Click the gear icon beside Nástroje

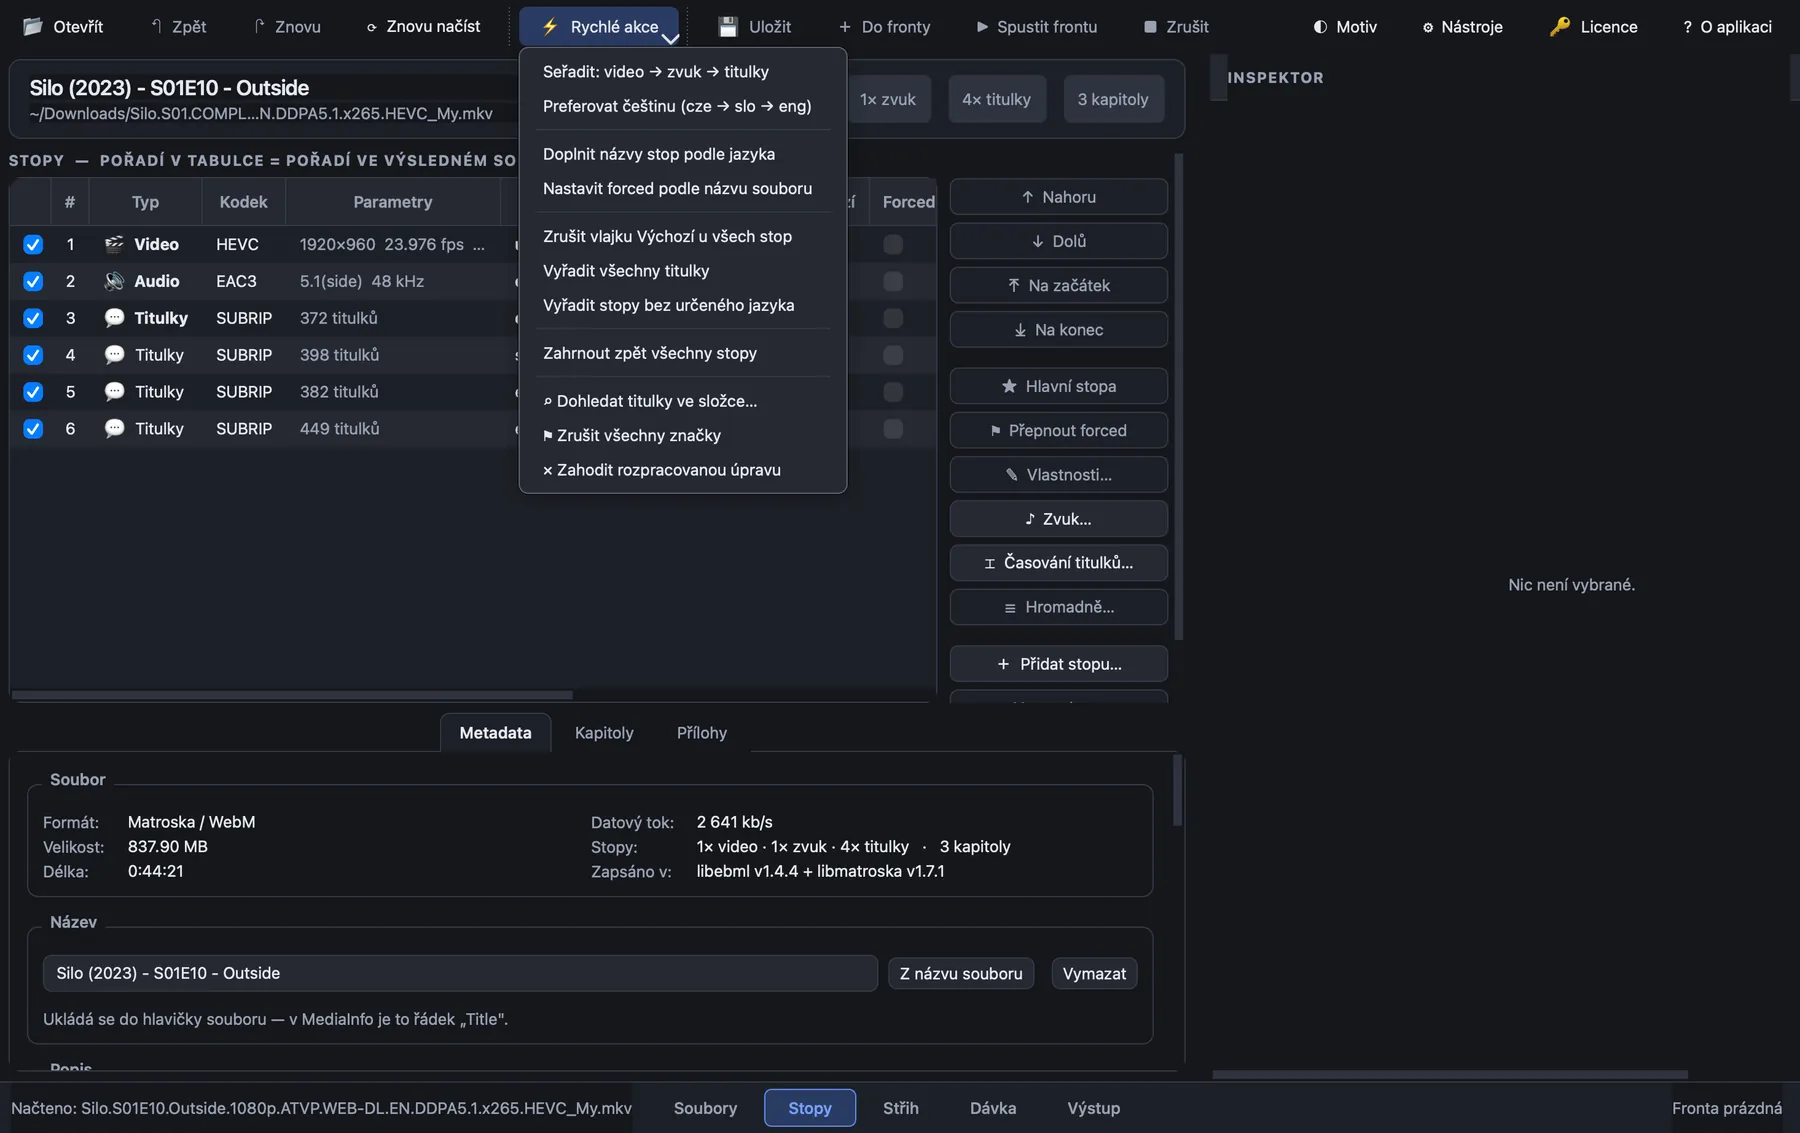click(1428, 27)
